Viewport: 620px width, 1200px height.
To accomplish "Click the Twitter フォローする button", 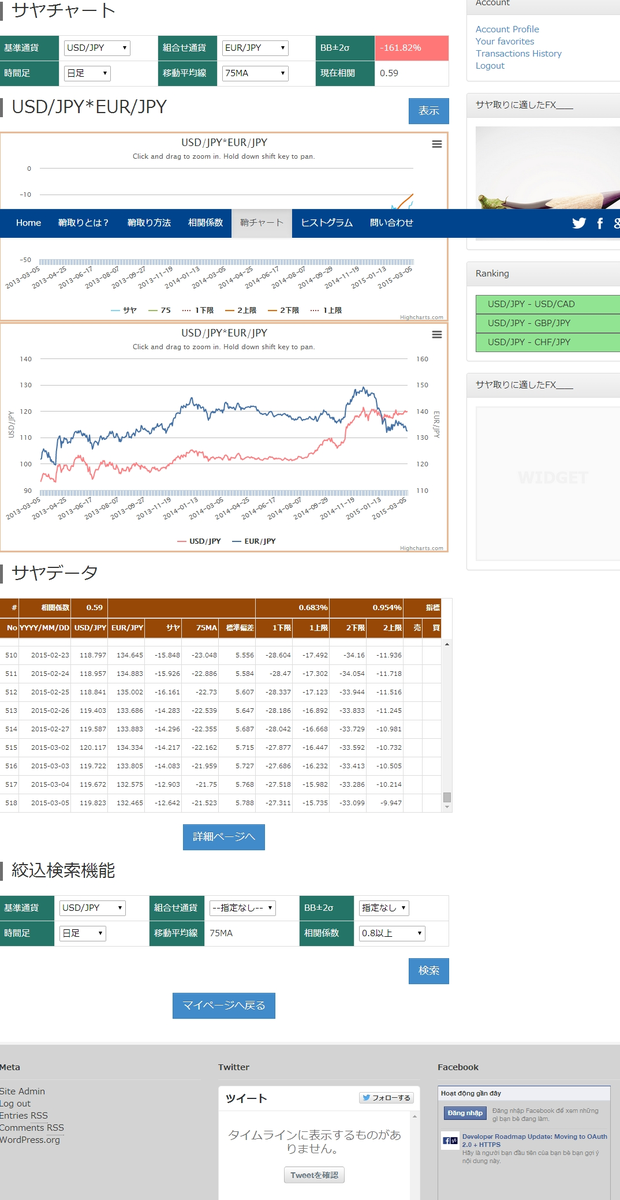I will (x=386, y=1098).
